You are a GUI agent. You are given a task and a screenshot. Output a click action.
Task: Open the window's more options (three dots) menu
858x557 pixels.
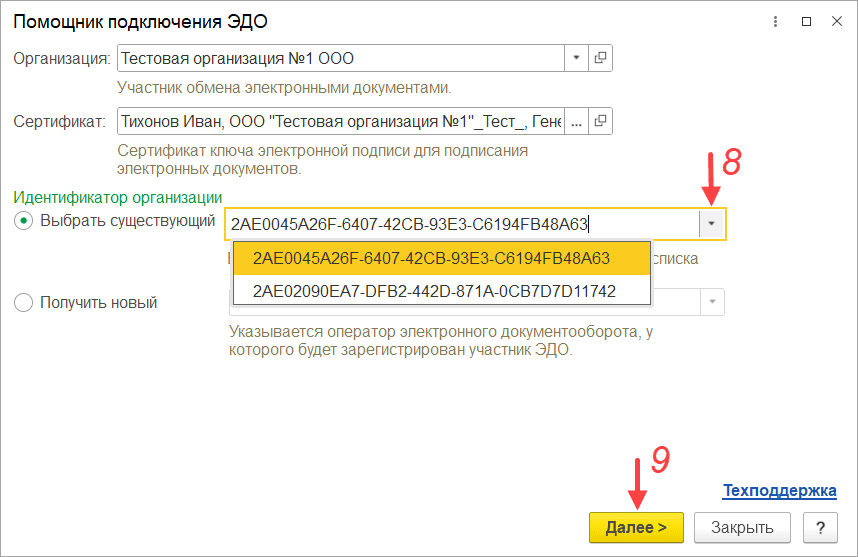[776, 21]
